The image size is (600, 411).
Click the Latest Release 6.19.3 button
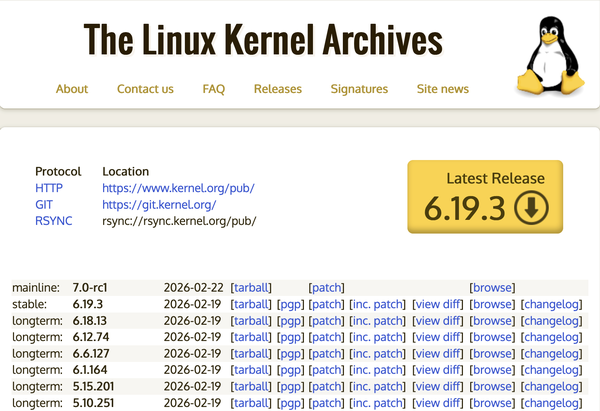point(485,197)
